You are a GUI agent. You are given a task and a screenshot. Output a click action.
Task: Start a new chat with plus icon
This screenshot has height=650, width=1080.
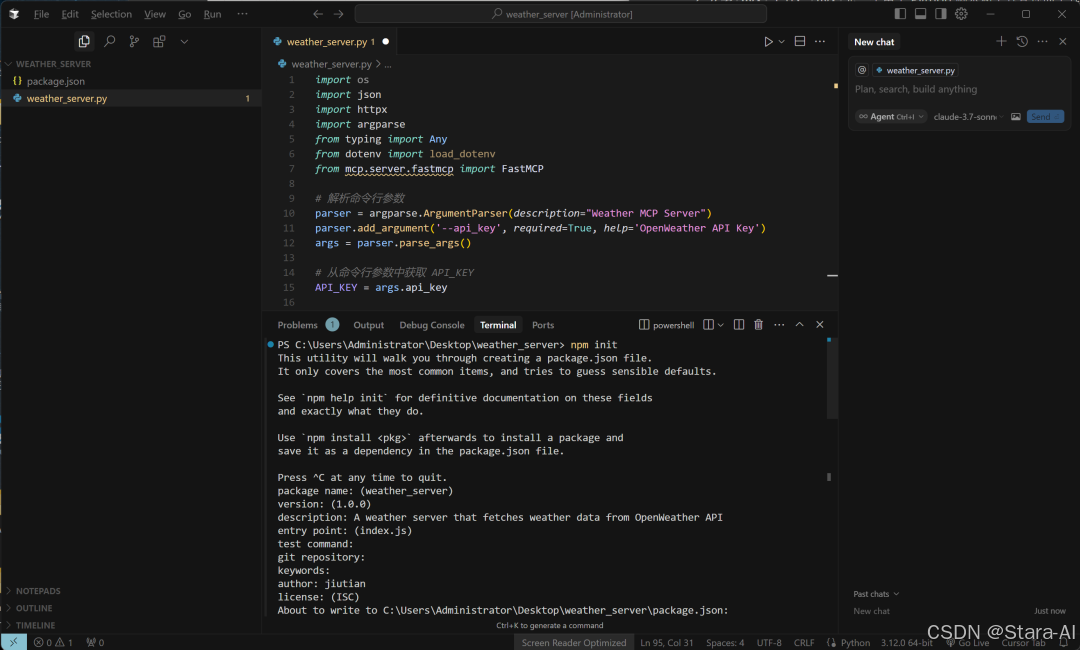click(1001, 41)
